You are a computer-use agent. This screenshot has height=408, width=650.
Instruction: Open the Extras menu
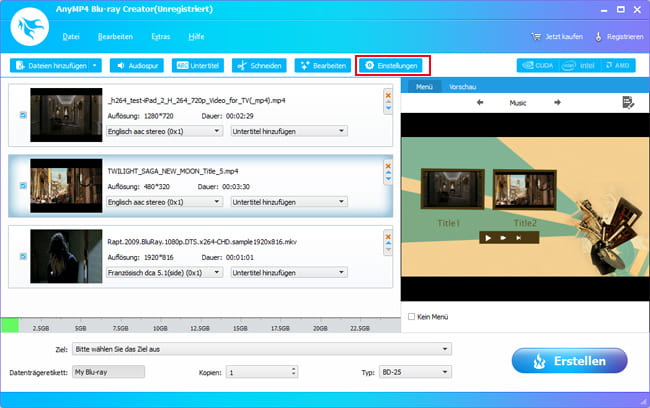[x=161, y=36]
